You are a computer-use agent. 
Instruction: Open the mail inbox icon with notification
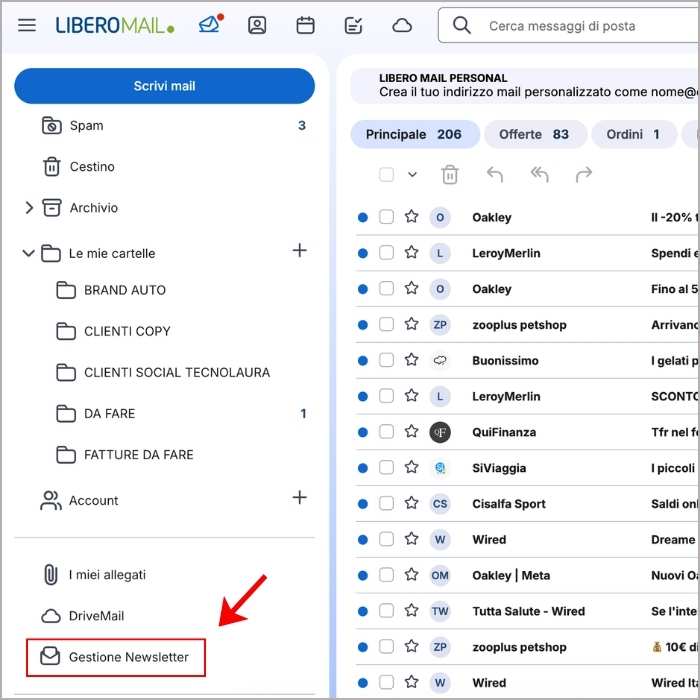coord(210,24)
